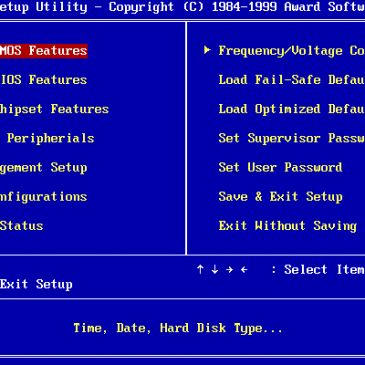Click the right arrow key hint
The width and height of the screenshot is (365, 365).
click(229, 269)
